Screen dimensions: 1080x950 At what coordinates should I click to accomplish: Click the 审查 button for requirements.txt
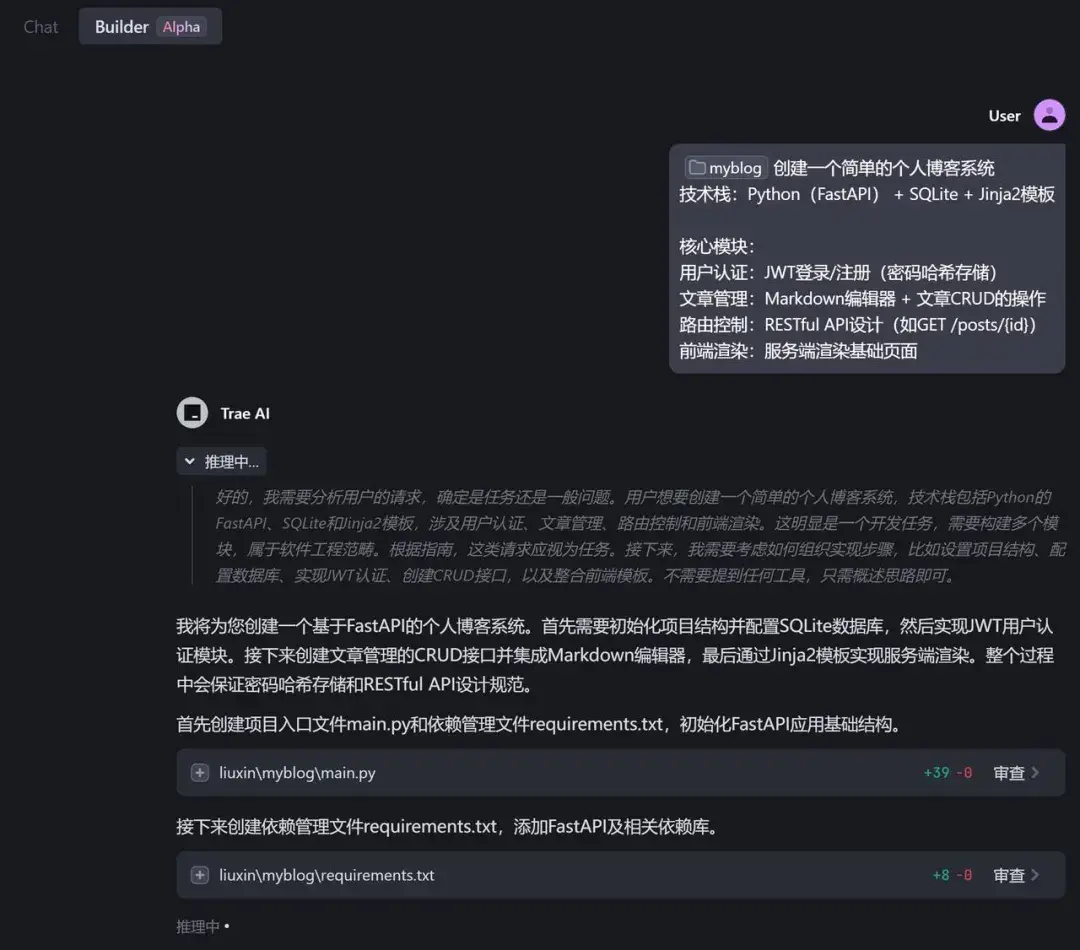click(1008, 874)
